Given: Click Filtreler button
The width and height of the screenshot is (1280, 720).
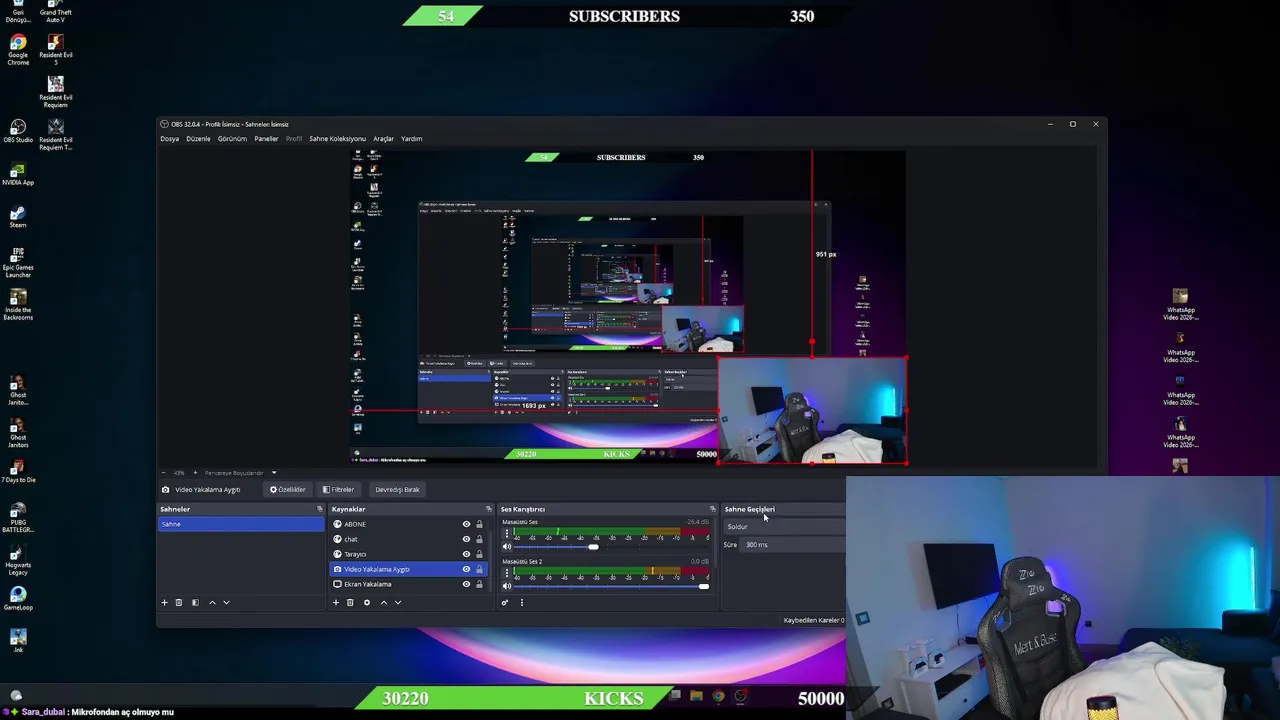Looking at the screenshot, I should [338, 490].
